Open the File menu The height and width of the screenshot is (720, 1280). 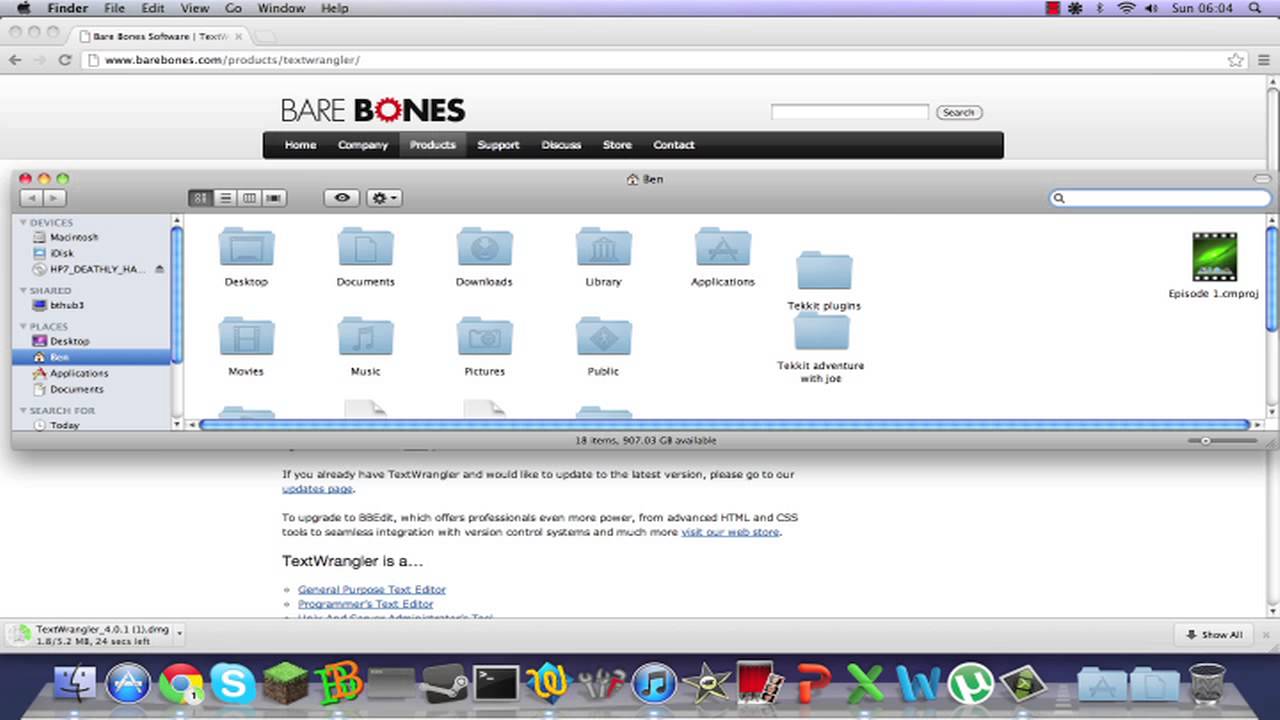(x=114, y=8)
